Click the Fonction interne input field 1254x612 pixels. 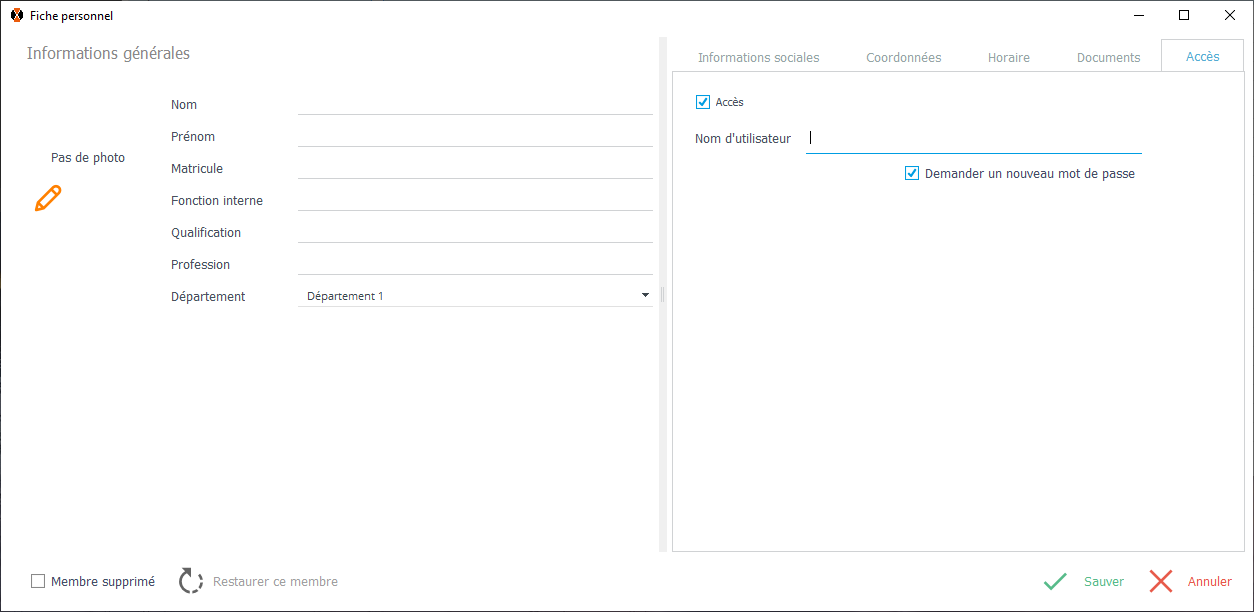point(475,200)
